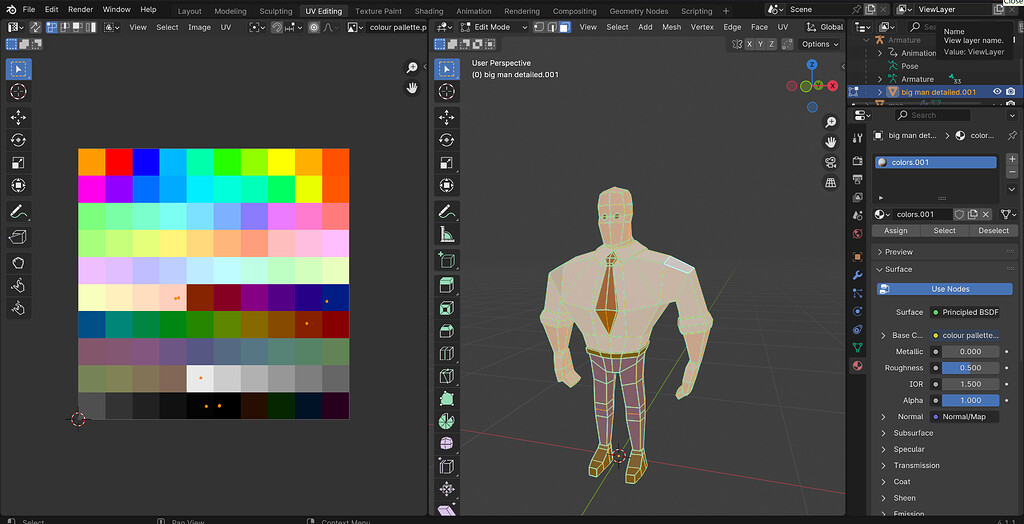
Task: Toggle UV sync selection
Action: 35,27
